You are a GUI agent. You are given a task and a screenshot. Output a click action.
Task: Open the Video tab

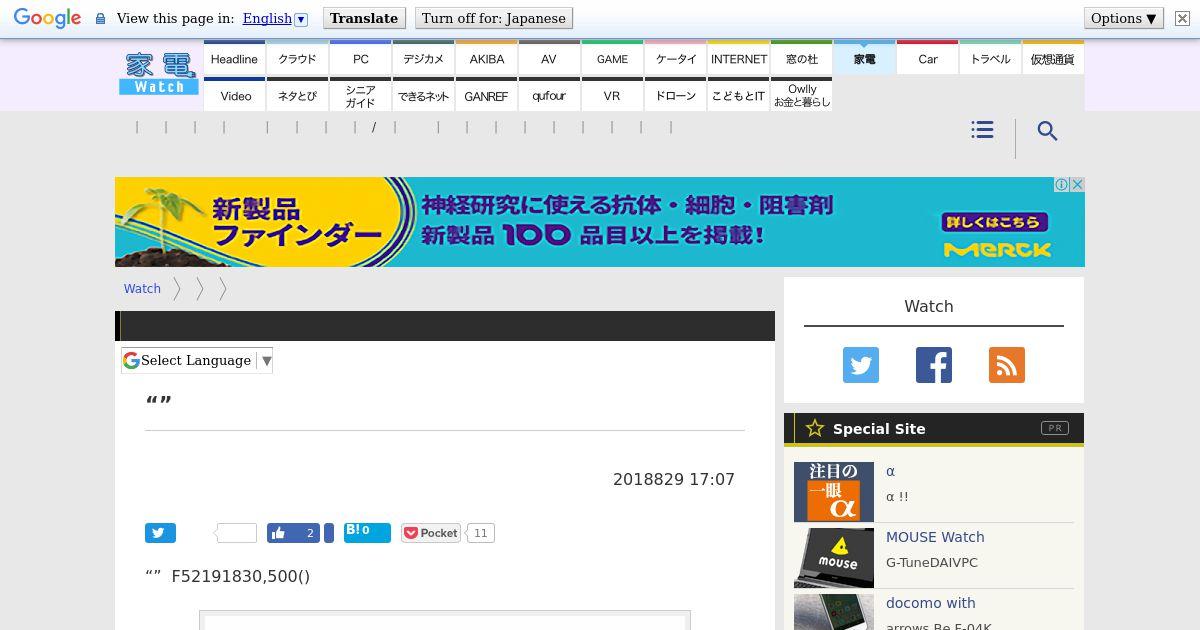[x=234, y=95]
